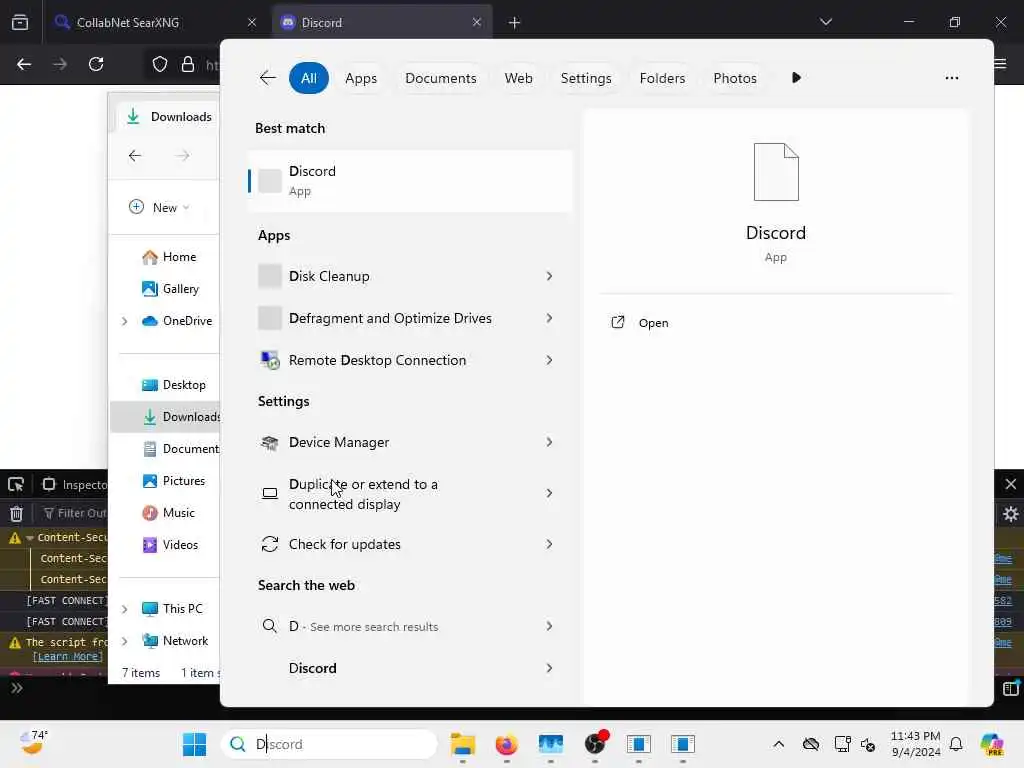
Task: Click the Remote Desktop Connection icon
Action: [x=270, y=360]
